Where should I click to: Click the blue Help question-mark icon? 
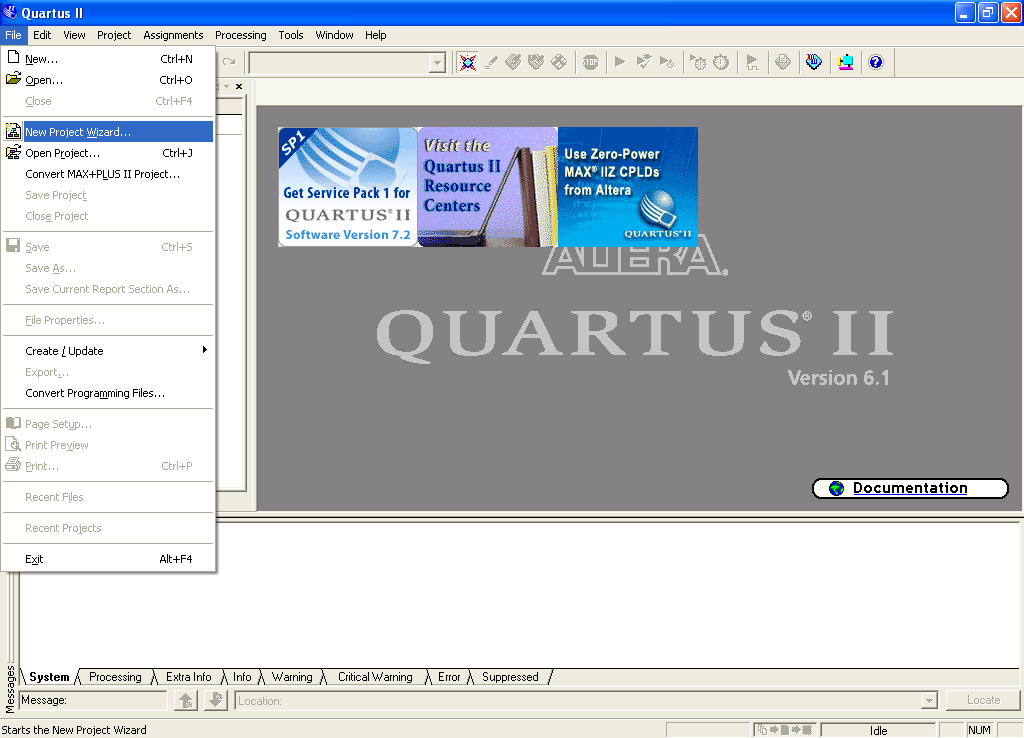[x=876, y=62]
